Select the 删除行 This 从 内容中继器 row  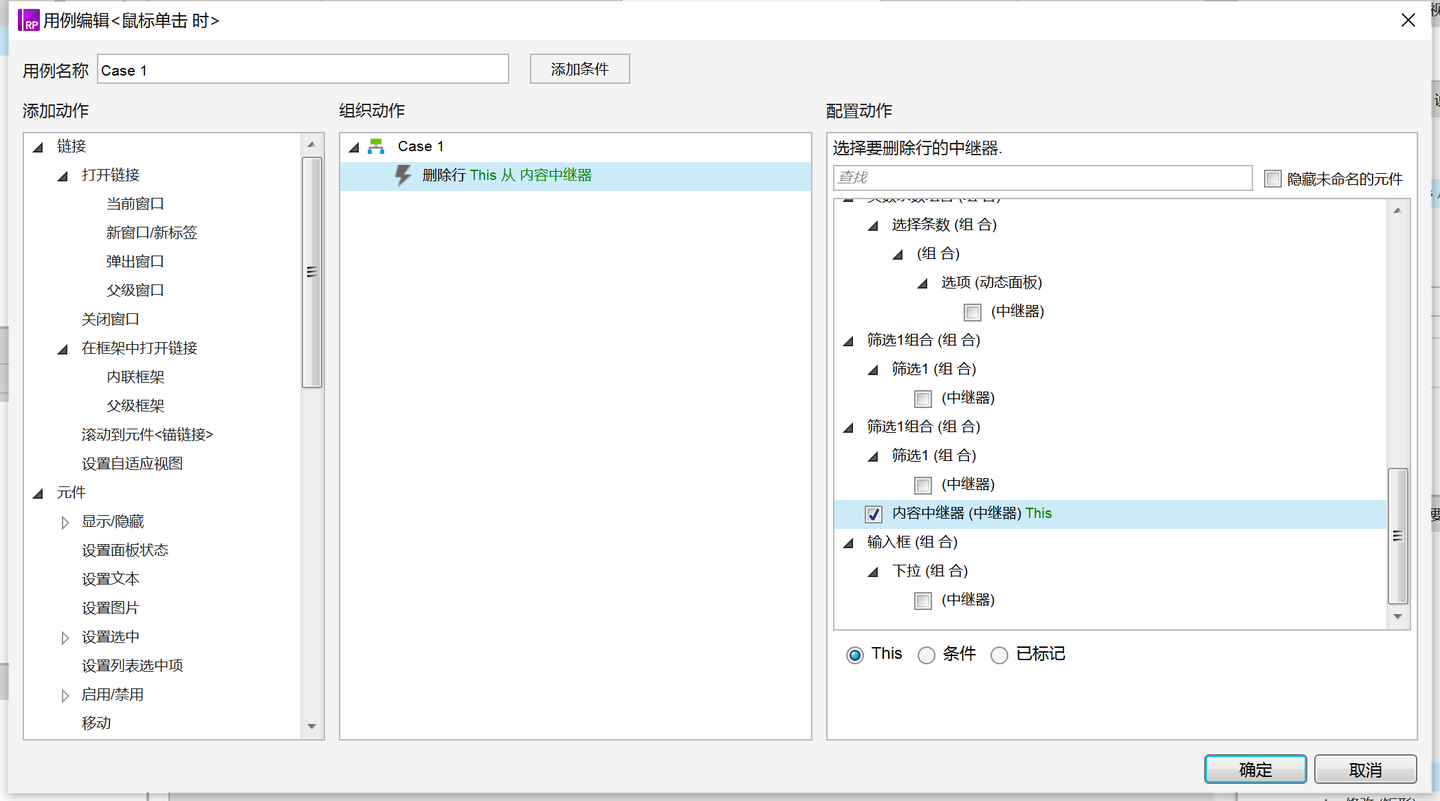[575, 176]
